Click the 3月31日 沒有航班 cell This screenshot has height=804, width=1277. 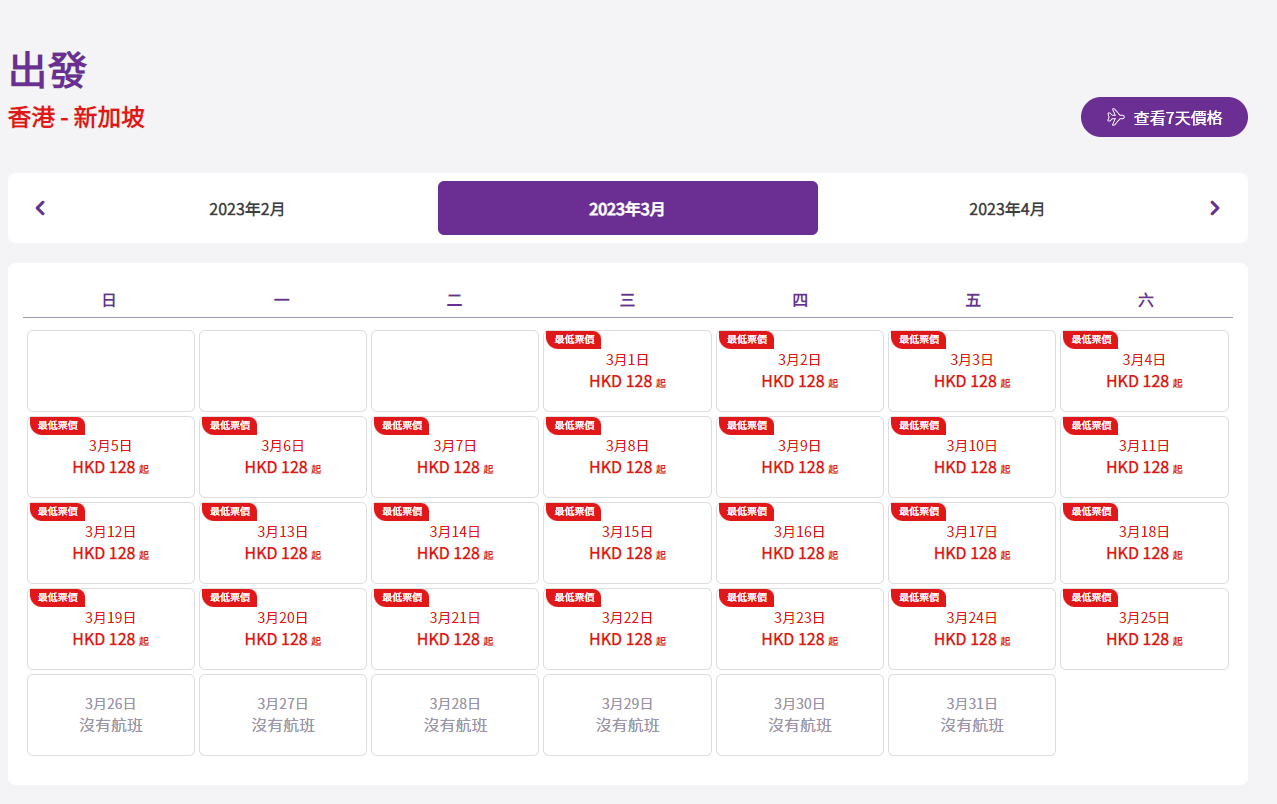coord(971,715)
